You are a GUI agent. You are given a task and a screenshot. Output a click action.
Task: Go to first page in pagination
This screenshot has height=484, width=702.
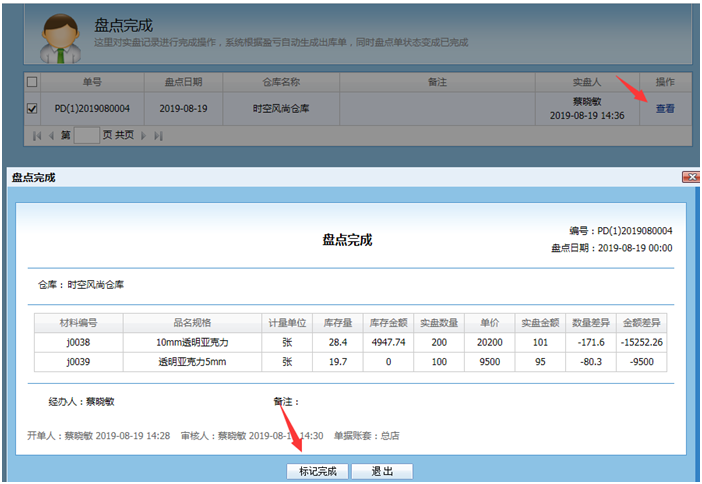(37, 135)
